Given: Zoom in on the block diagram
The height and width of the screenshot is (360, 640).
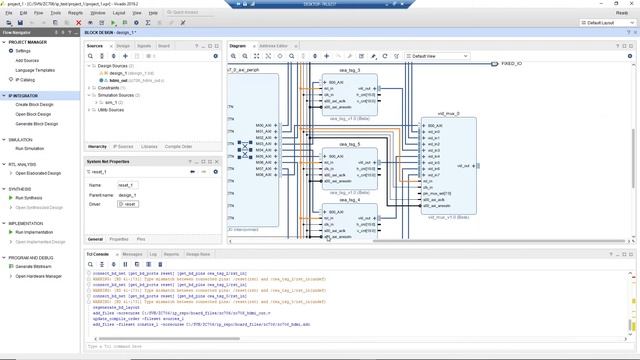Looking at the screenshot, I should click(233, 56).
